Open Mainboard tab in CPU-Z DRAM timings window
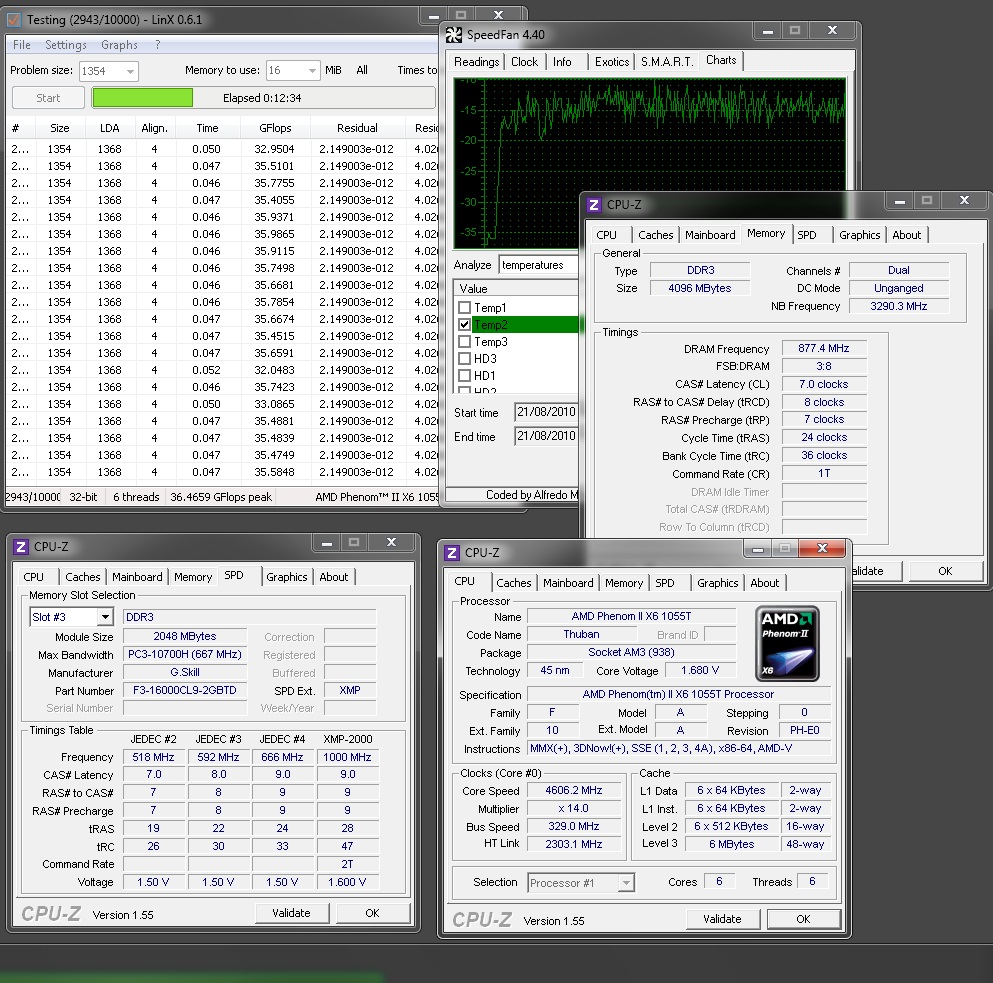Image resolution: width=993 pixels, height=983 pixels. (x=710, y=235)
